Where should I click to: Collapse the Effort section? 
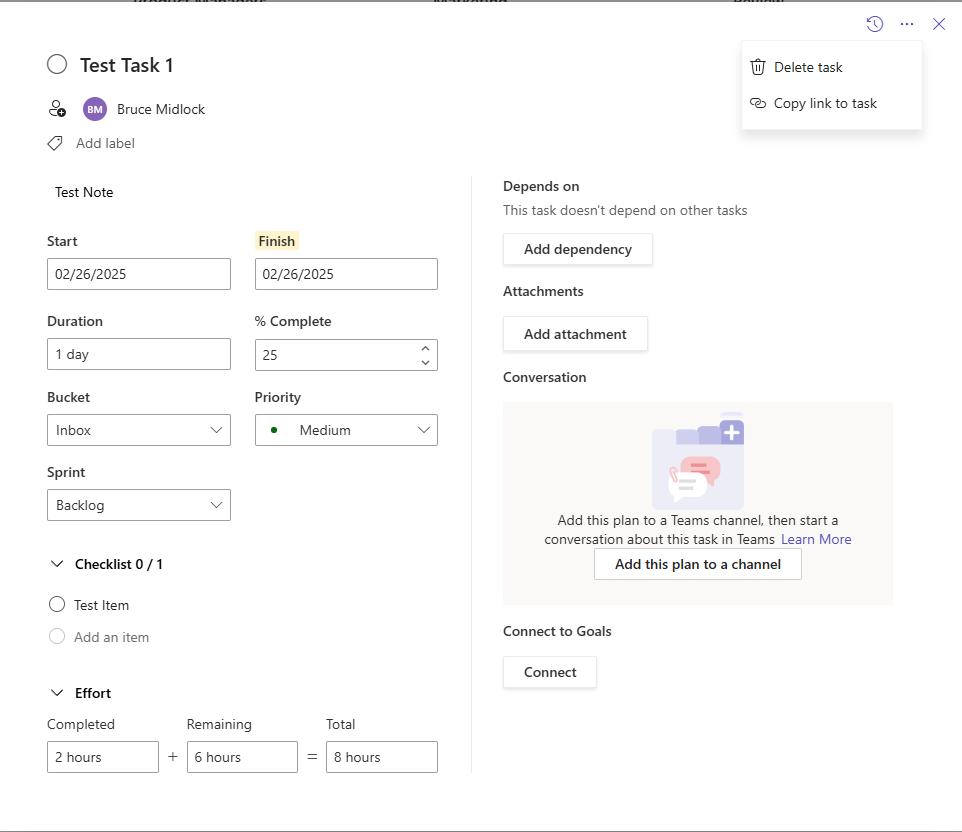[57, 692]
